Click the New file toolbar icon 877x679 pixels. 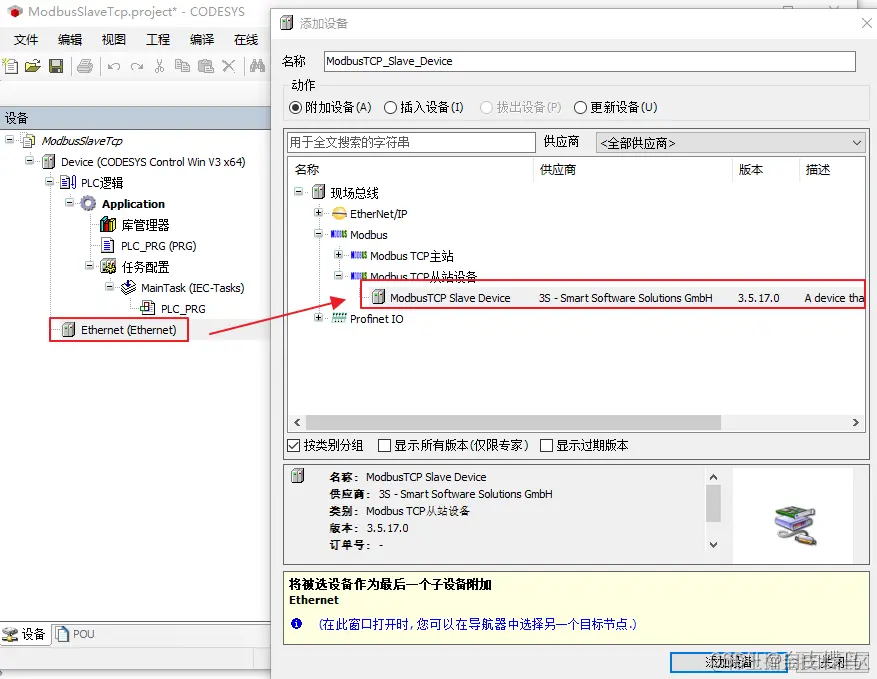(x=10, y=66)
